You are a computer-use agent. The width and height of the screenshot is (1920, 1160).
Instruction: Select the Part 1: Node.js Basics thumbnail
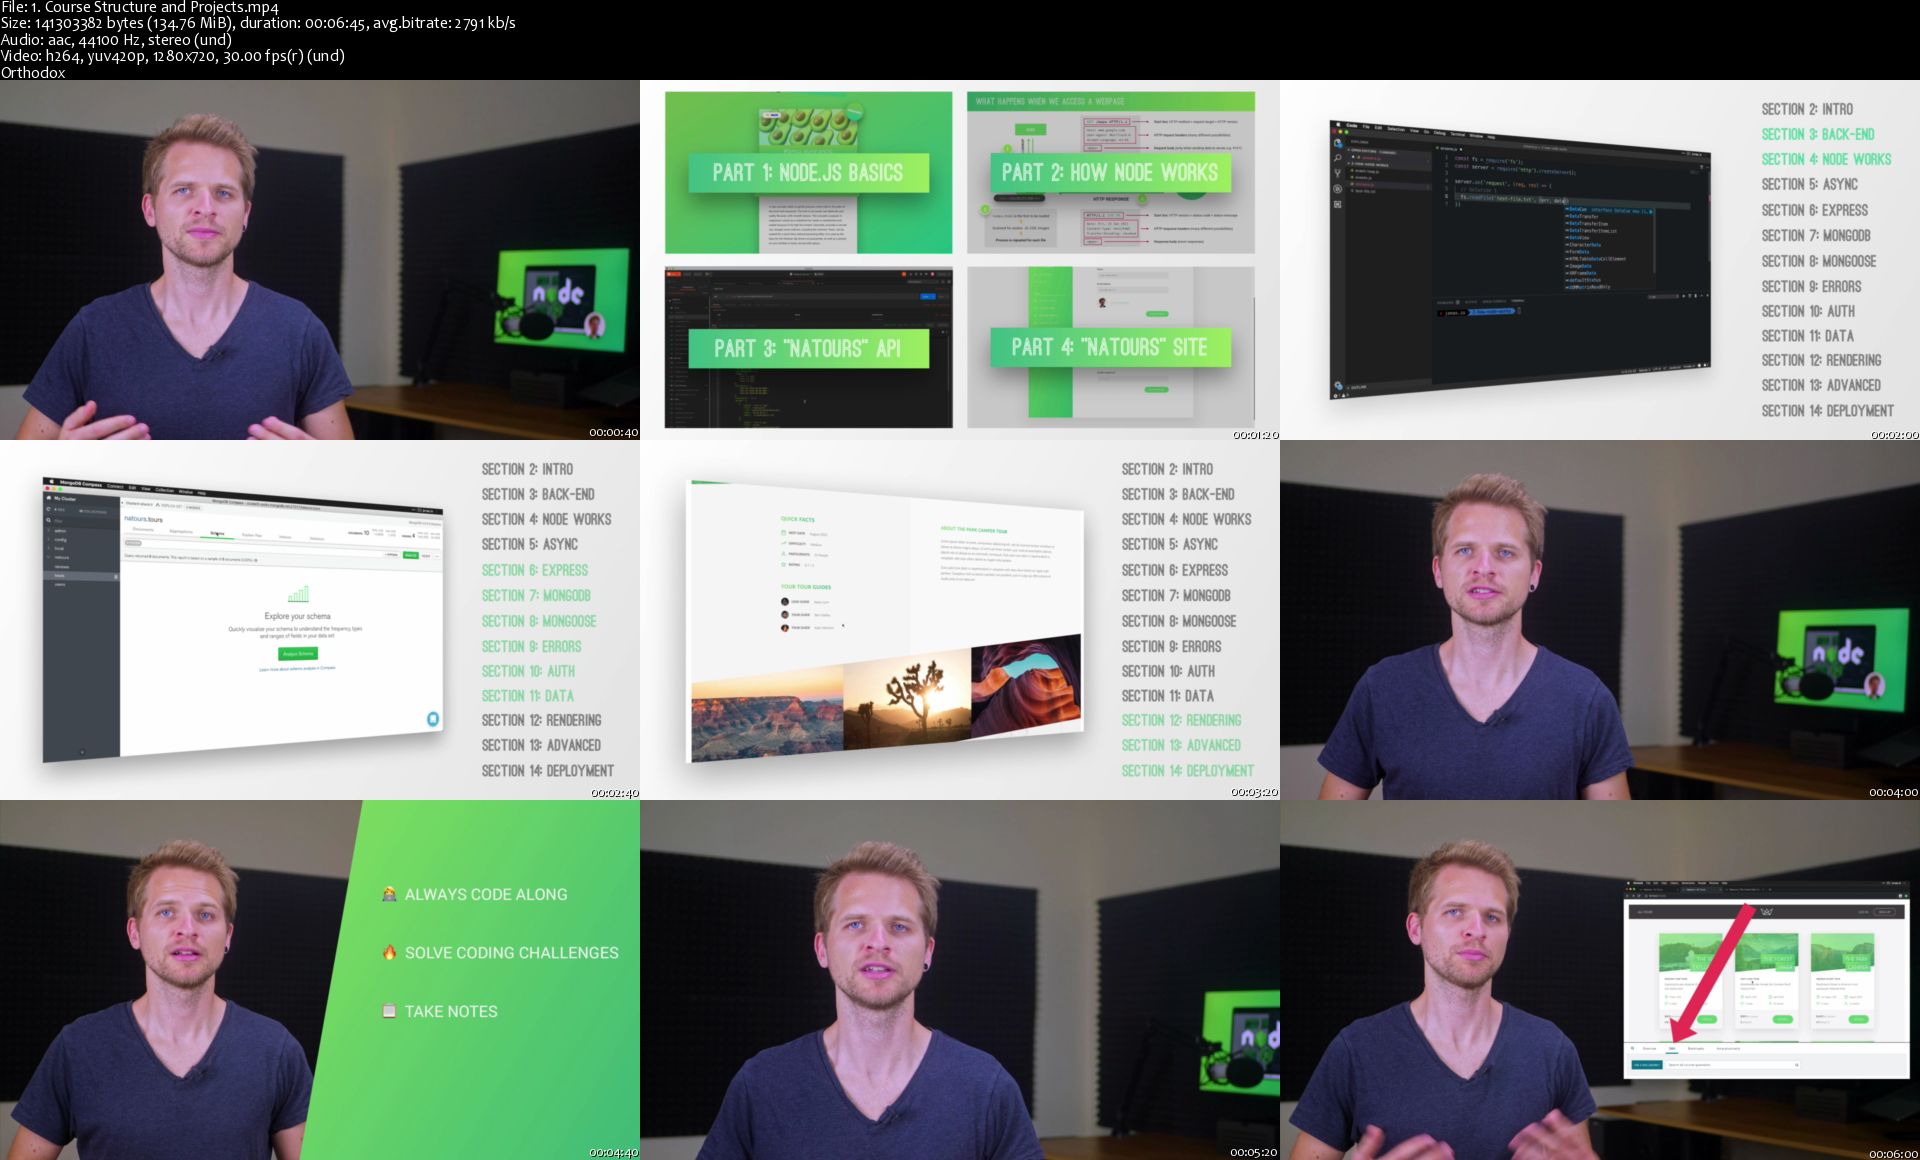[808, 172]
